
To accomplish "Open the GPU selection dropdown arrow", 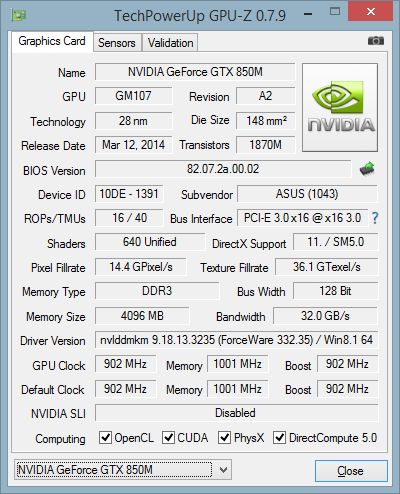I will click(223, 470).
